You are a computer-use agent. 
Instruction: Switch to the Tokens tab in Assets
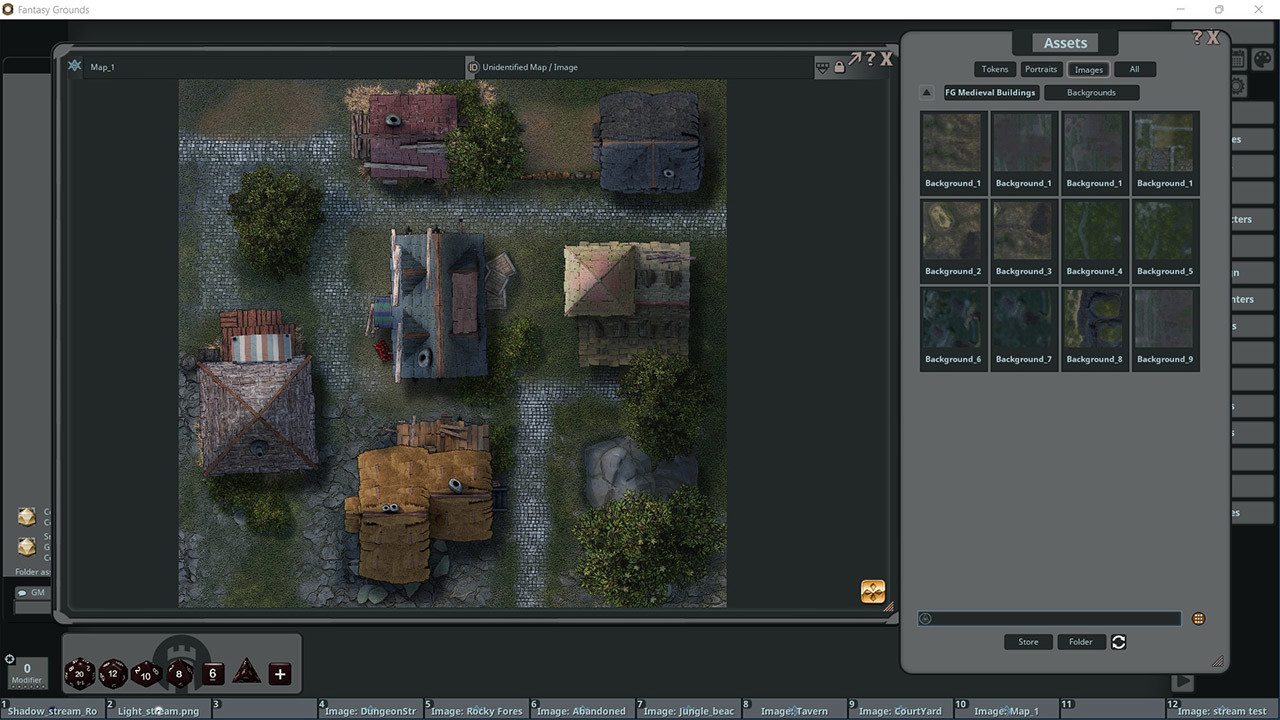[994, 69]
